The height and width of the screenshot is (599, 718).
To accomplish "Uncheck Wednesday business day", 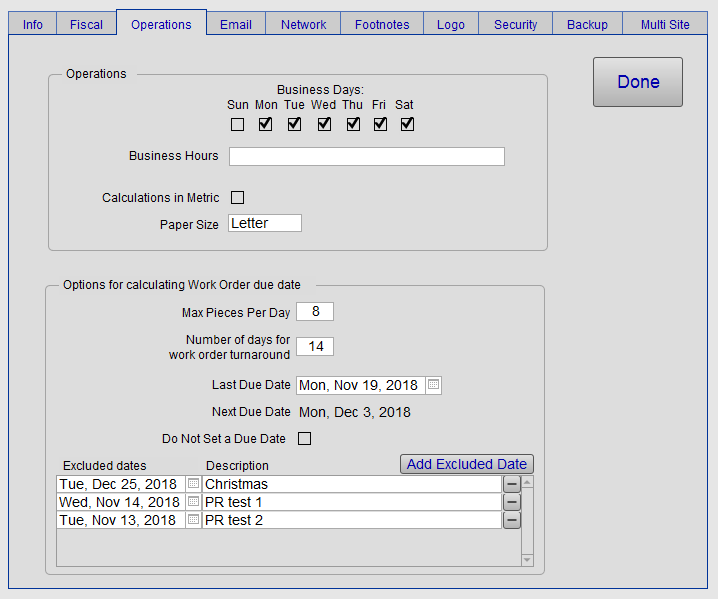I will pyautogui.click(x=324, y=124).
